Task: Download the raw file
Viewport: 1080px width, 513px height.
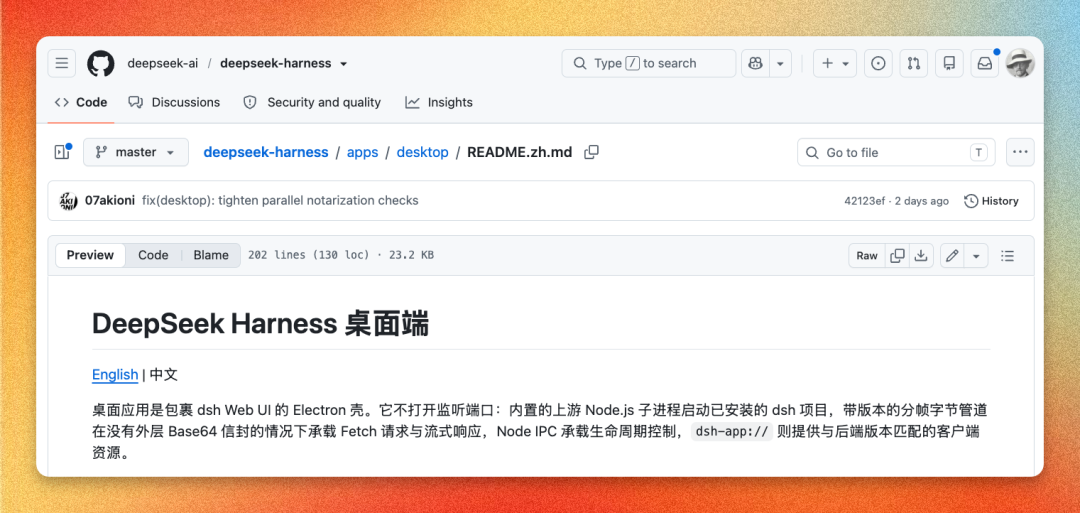Action: pyautogui.click(x=920, y=255)
